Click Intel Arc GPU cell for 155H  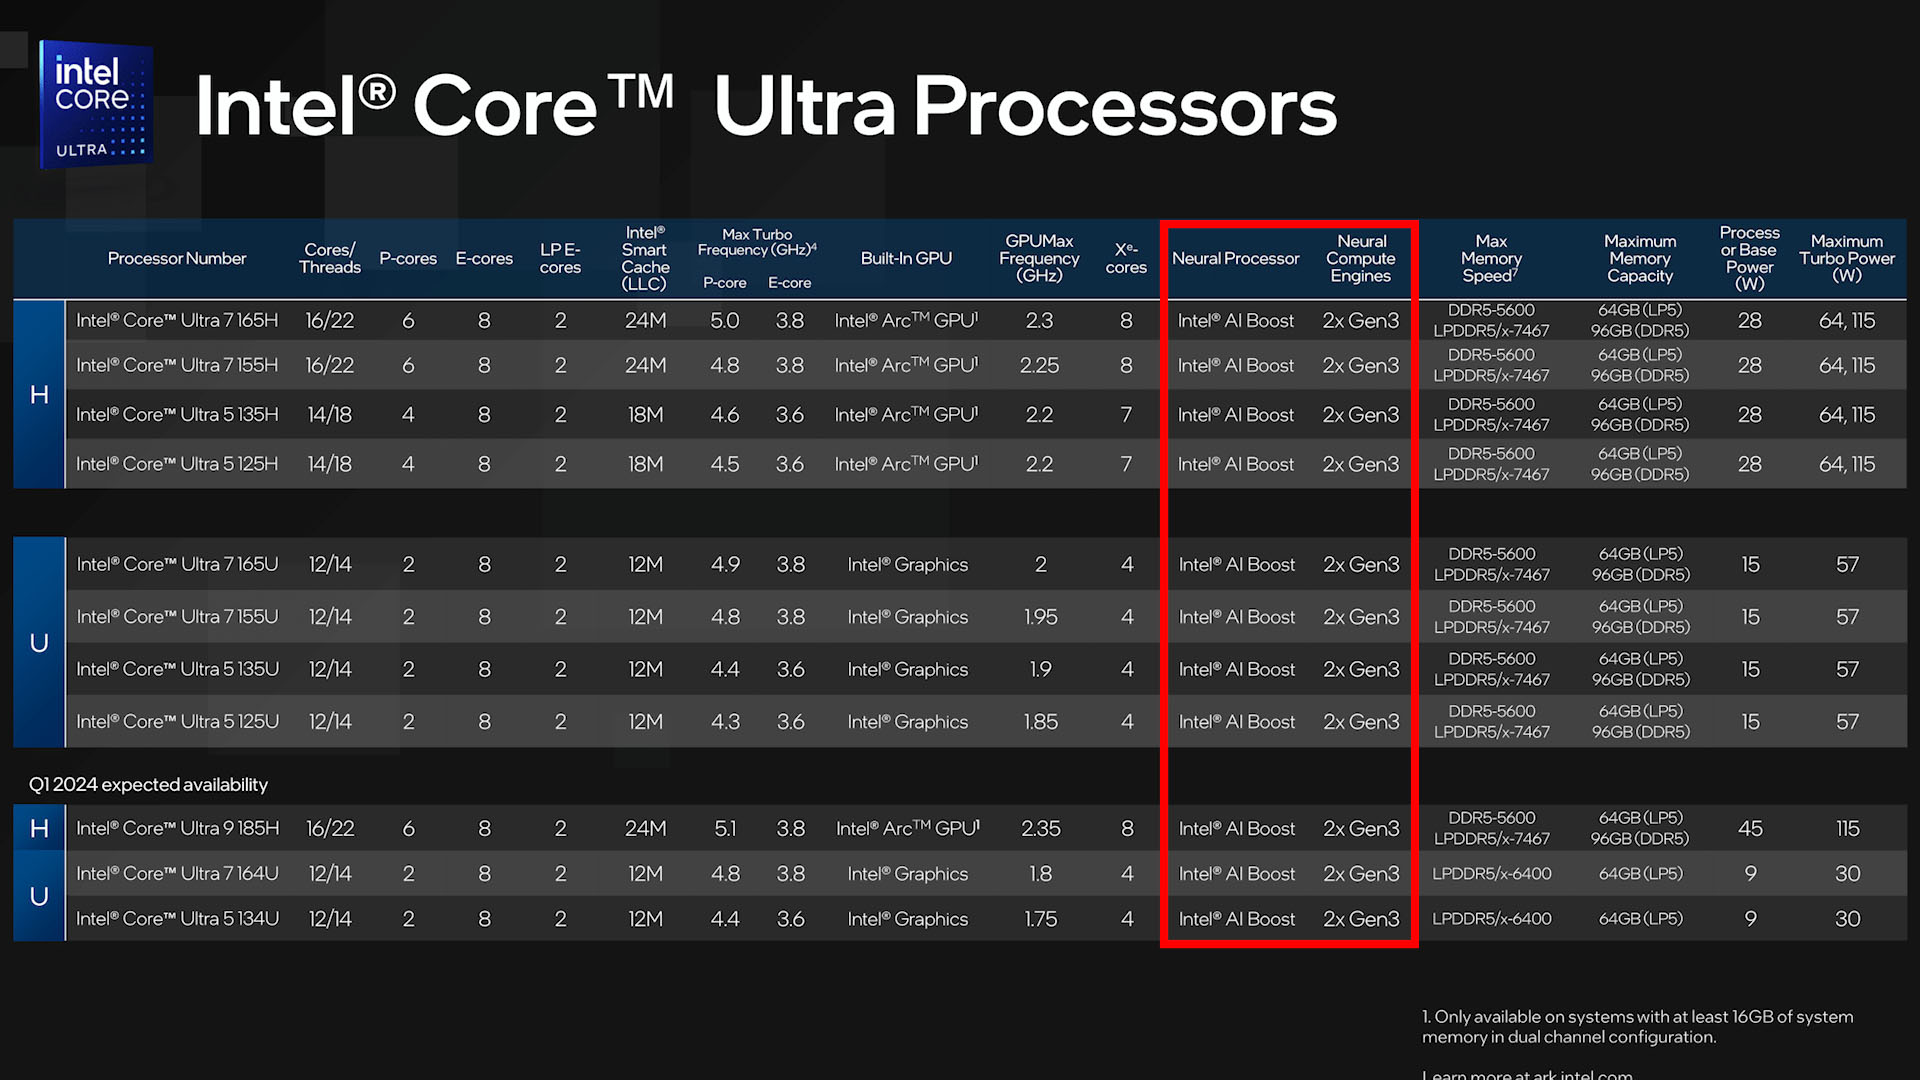tap(906, 365)
